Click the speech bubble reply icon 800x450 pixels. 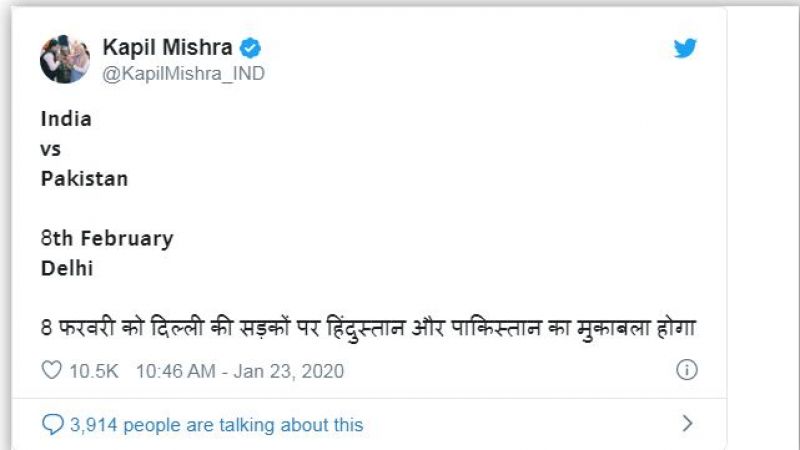click(52, 425)
